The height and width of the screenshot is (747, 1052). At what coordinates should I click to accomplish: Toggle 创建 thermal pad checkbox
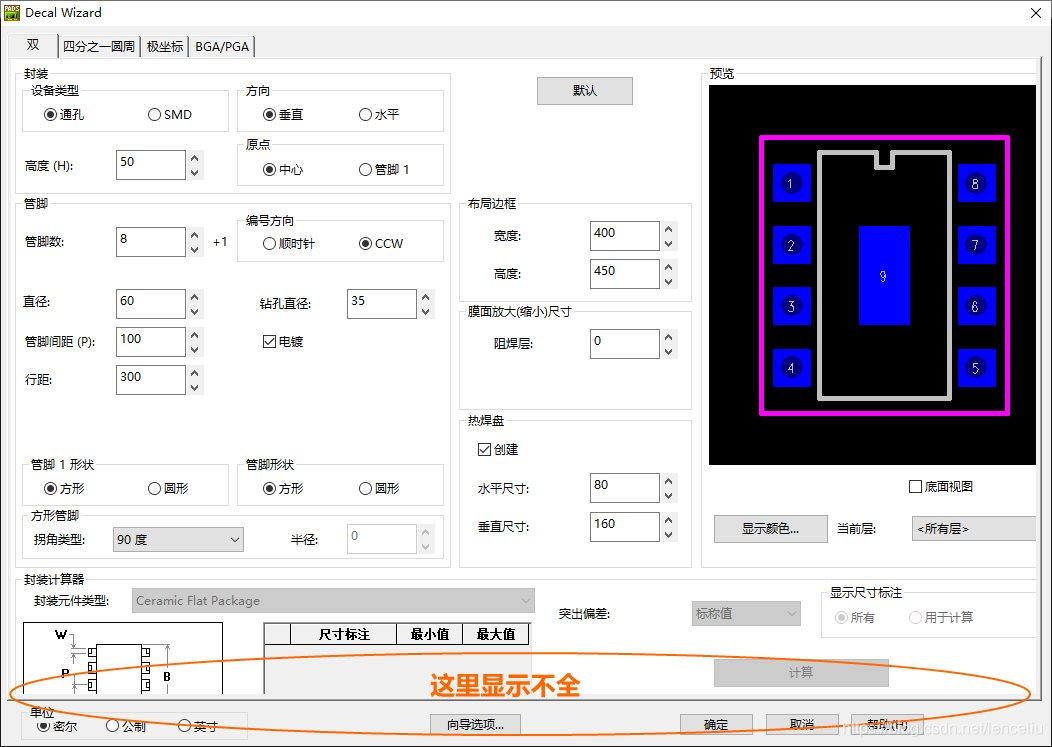[484, 450]
